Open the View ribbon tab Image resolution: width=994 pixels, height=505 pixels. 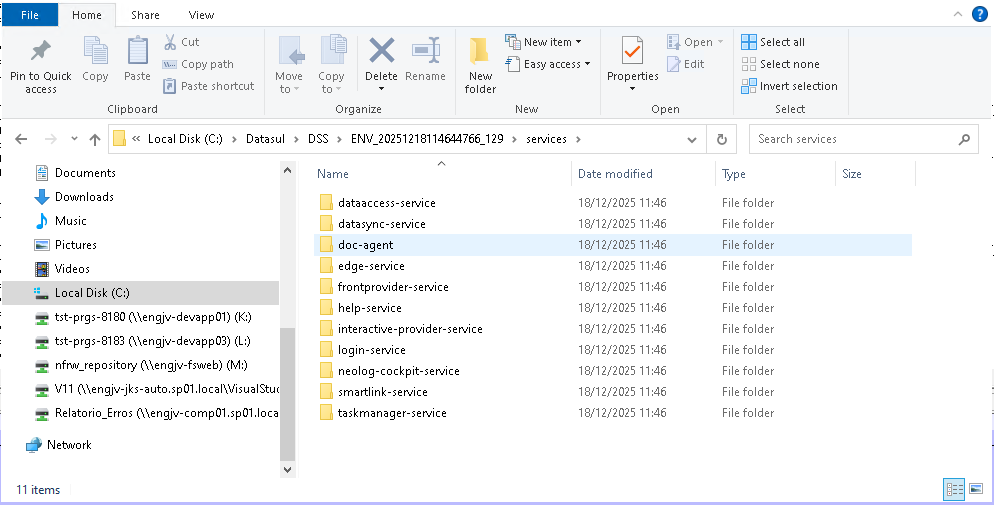pyautogui.click(x=201, y=15)
